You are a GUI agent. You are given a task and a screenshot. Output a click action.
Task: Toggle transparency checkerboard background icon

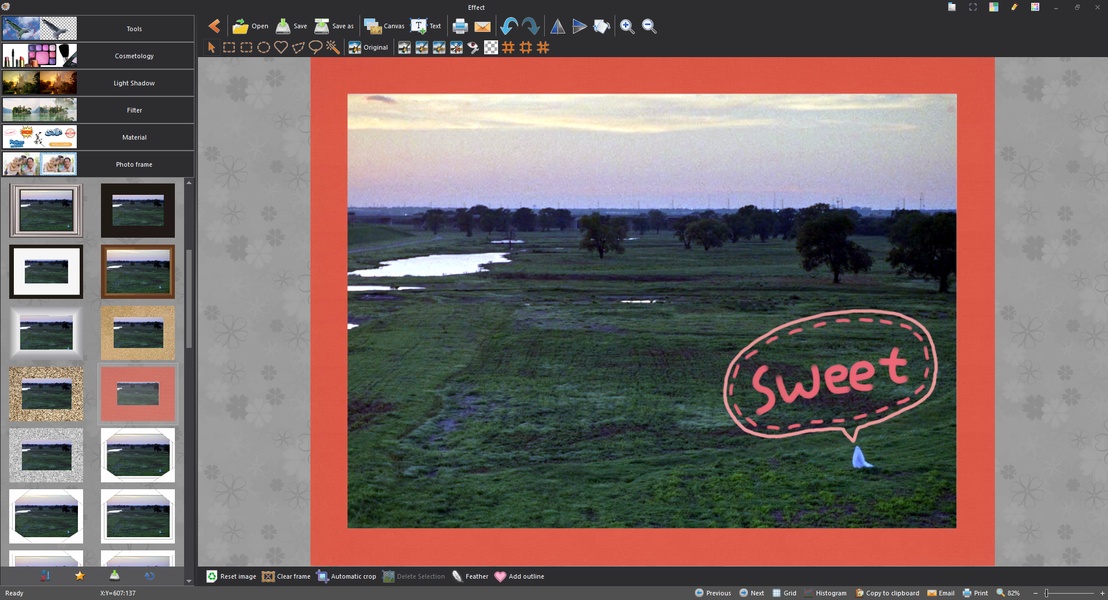[x=491, y=47]
